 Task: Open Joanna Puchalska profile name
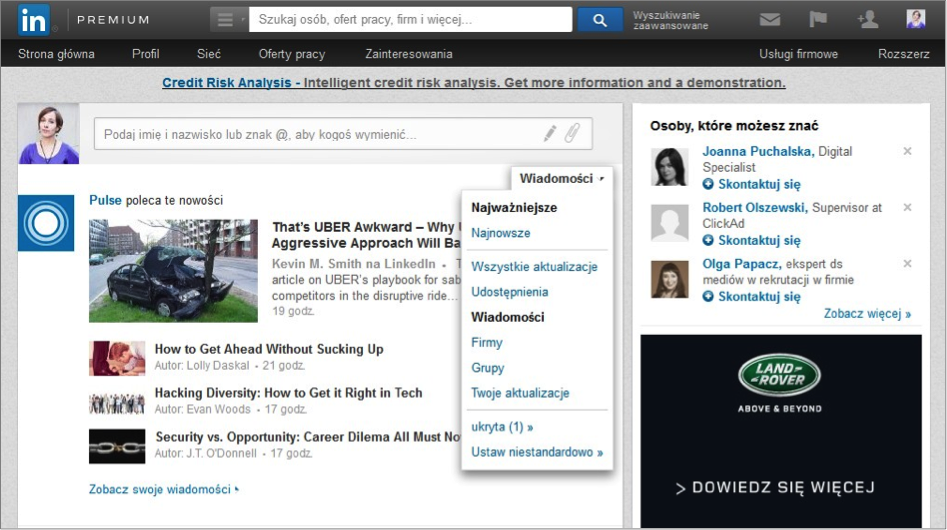click(x=758, y=152)
